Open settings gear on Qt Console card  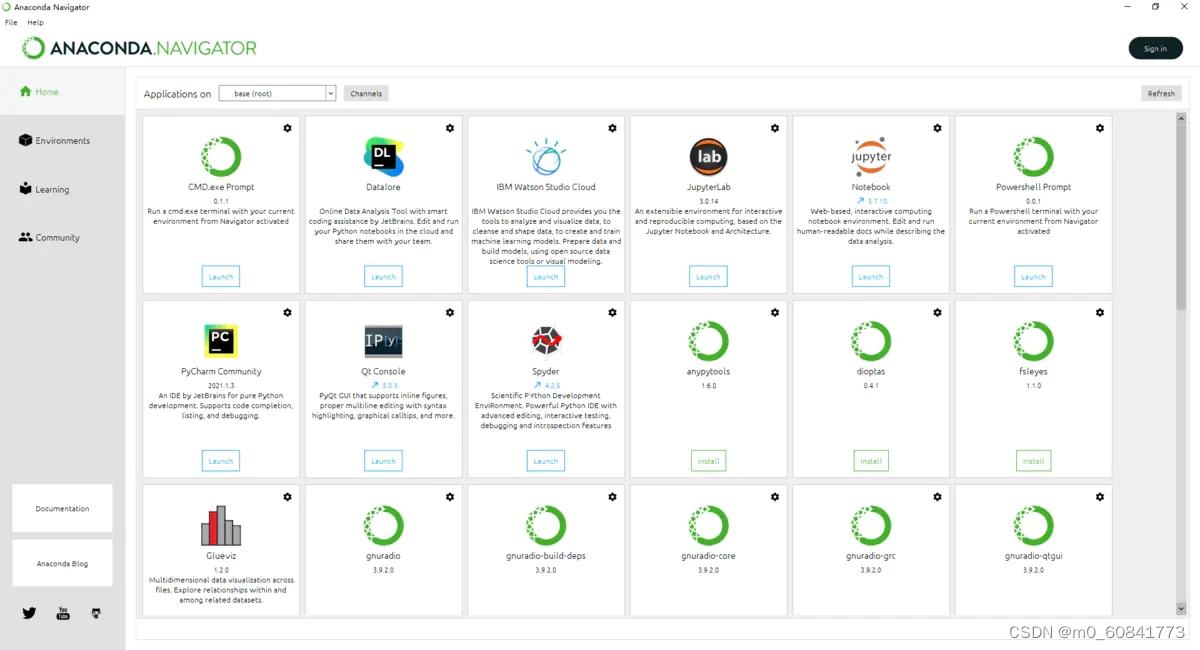coord(450,313)
